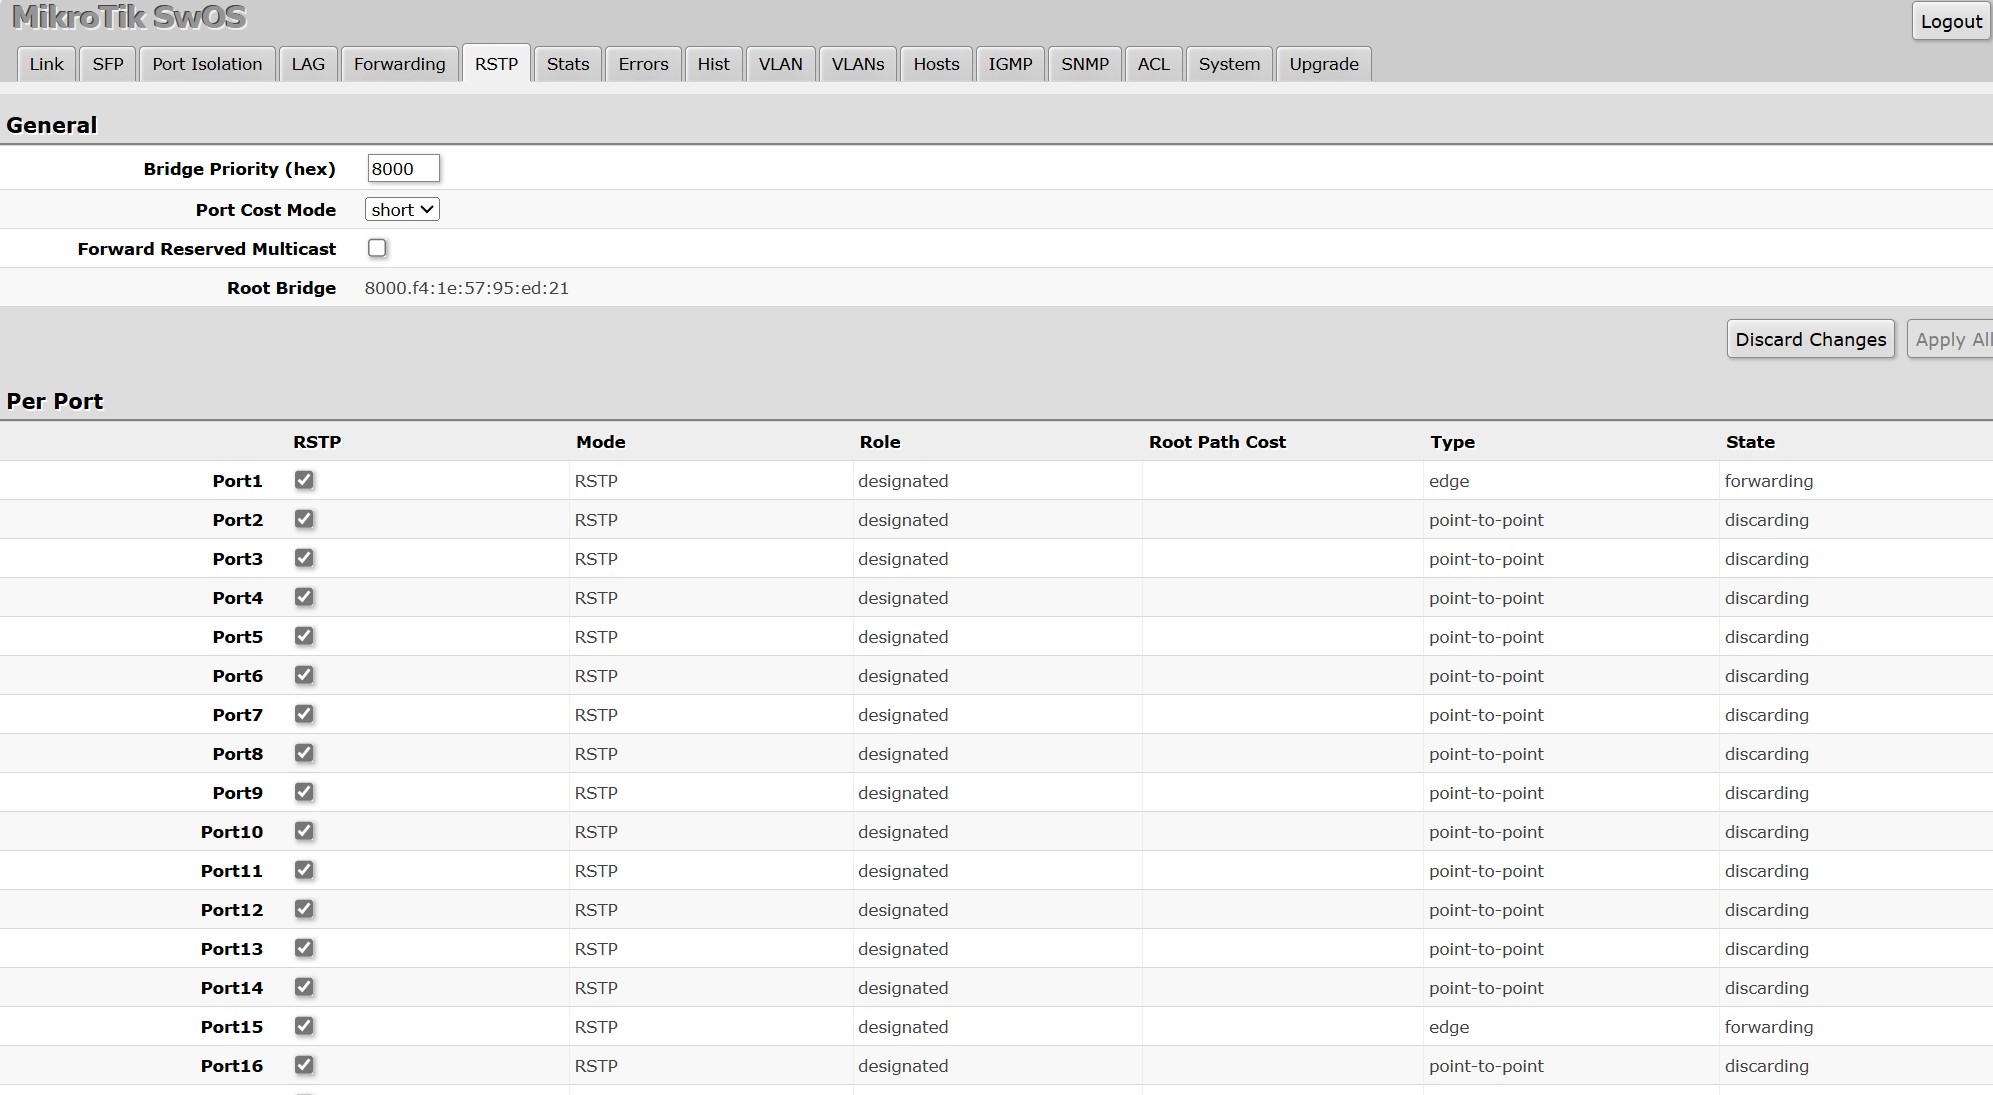Switch to the VLANs tab
This screenshot has width=1993, height=1095.
857,64
